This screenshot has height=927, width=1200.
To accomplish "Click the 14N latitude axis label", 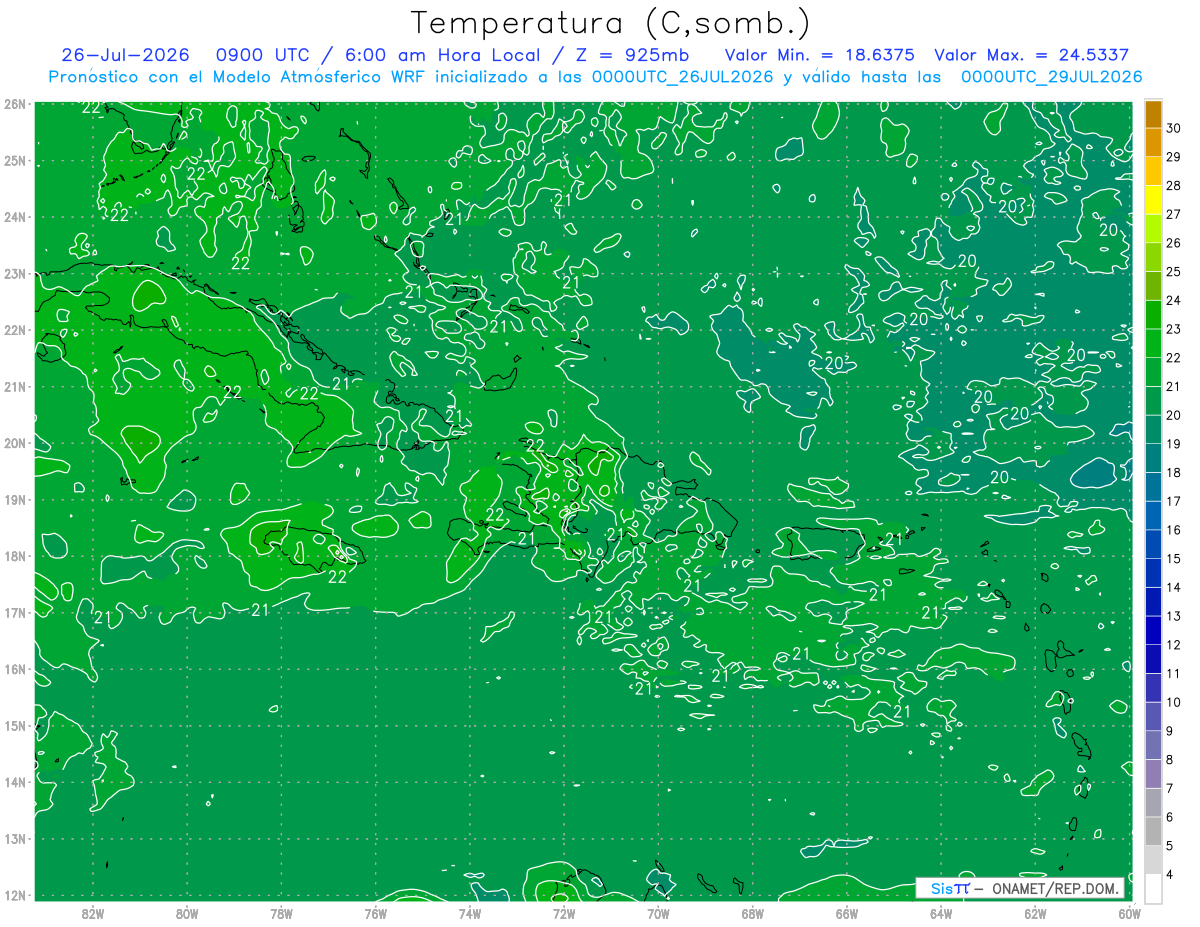I will (x=14, y=782).
